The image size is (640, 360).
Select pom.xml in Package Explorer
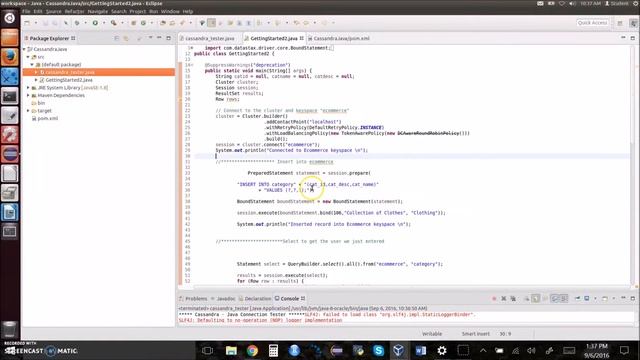point(48,118)
